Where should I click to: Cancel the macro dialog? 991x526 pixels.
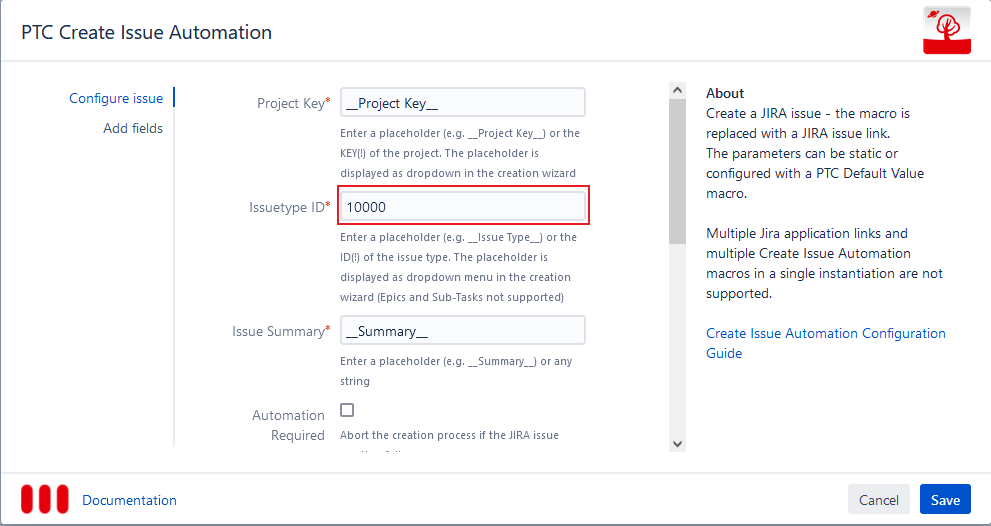(x=878, y=500)
